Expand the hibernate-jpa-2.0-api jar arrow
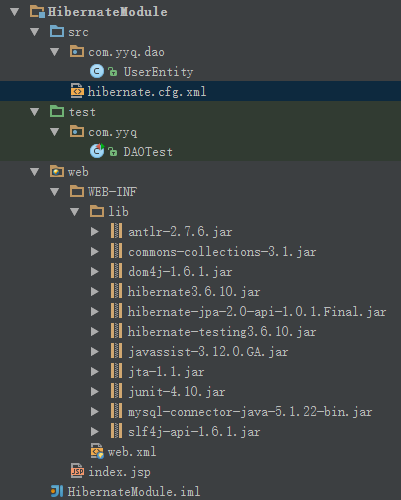Screen dimensions: 401x500 coord(95,312)
